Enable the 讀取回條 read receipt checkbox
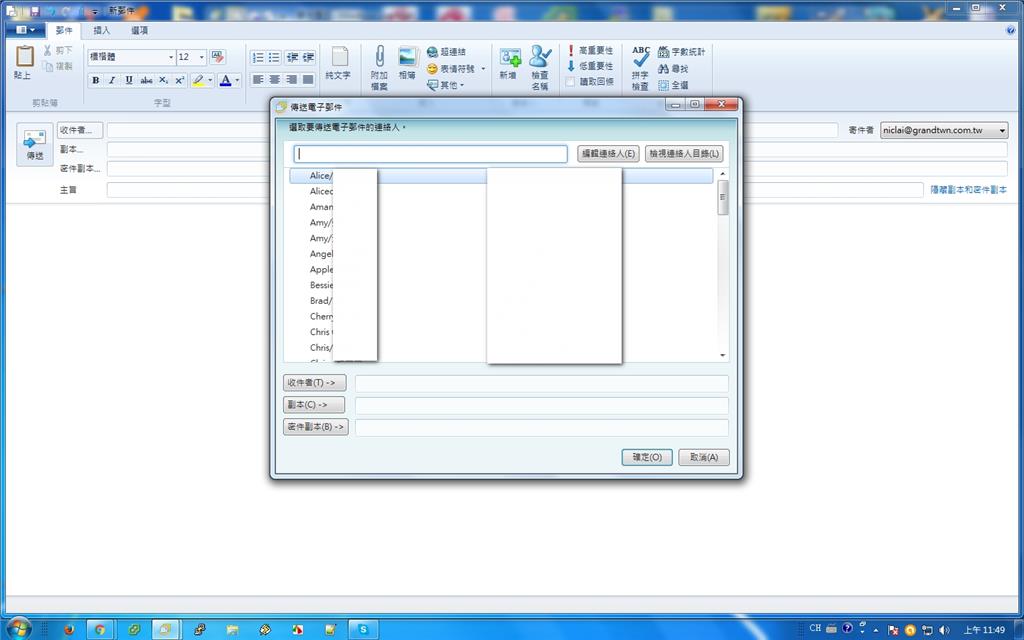Screen dimensions: 1024x640 (570, 82)
